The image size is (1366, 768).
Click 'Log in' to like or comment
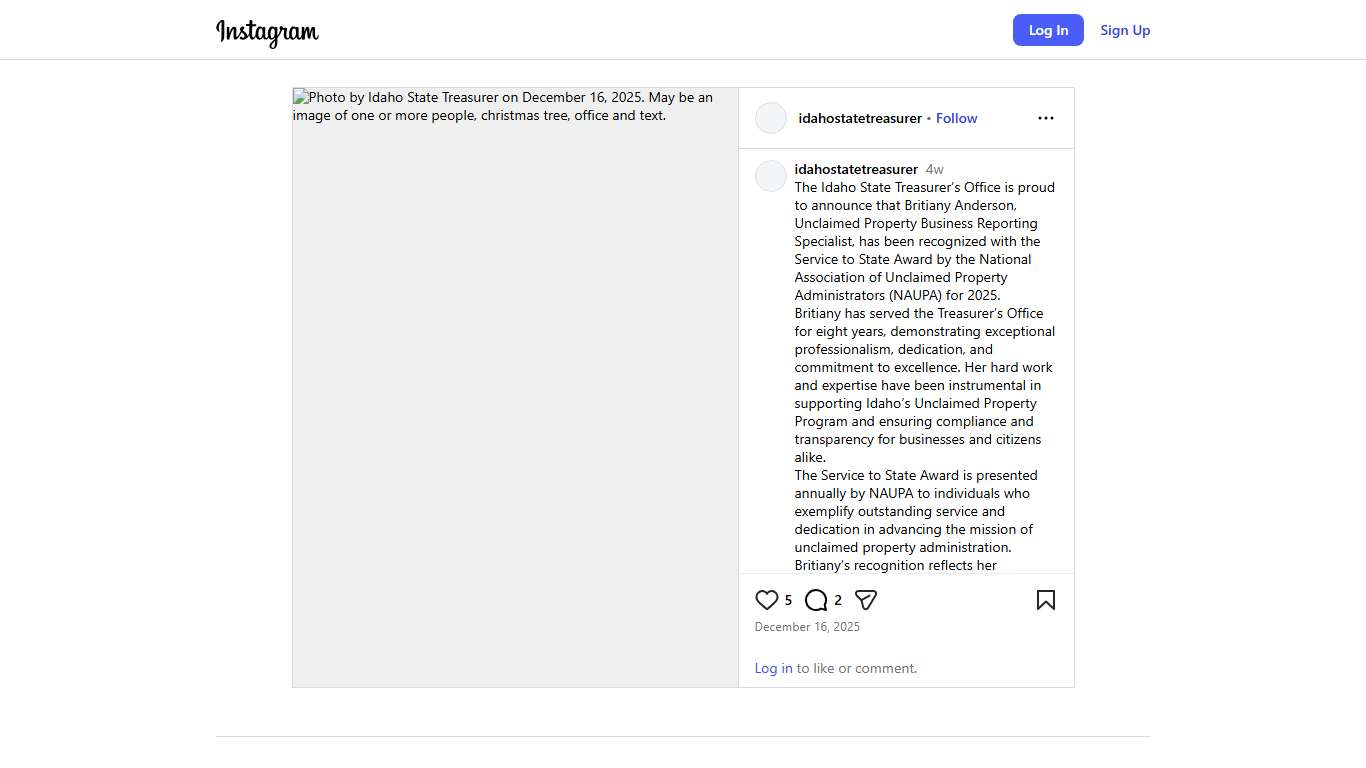point(773,668)
